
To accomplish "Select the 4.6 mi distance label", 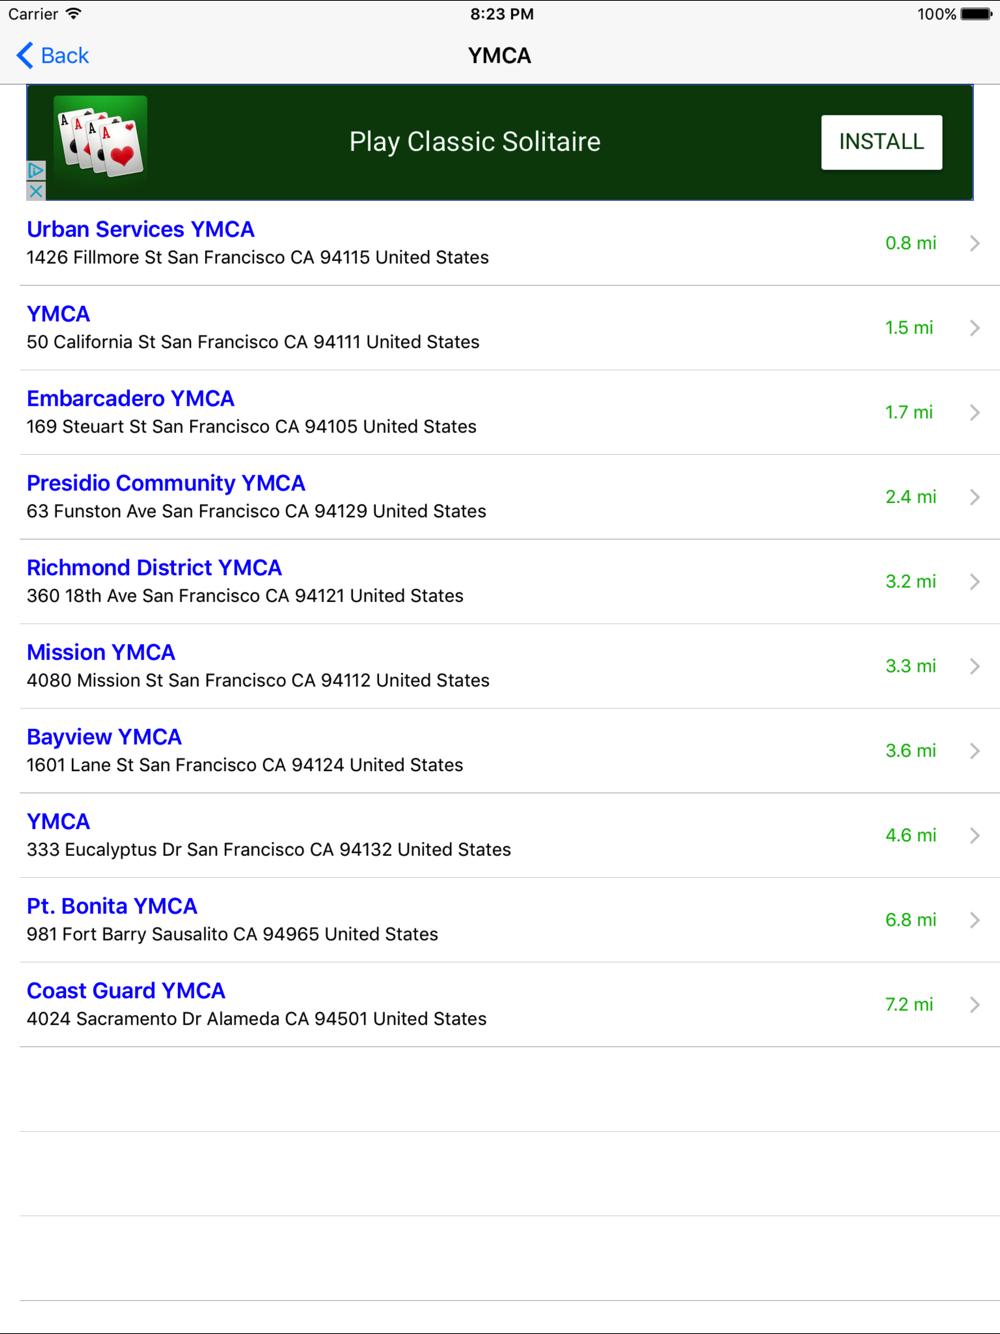I will pos(910,835).
